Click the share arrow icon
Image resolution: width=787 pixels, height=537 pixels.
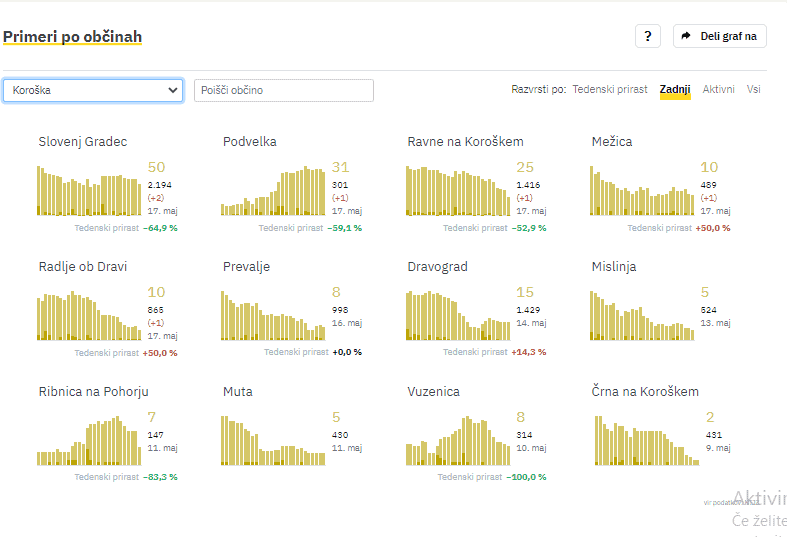(x=686, y=36)
